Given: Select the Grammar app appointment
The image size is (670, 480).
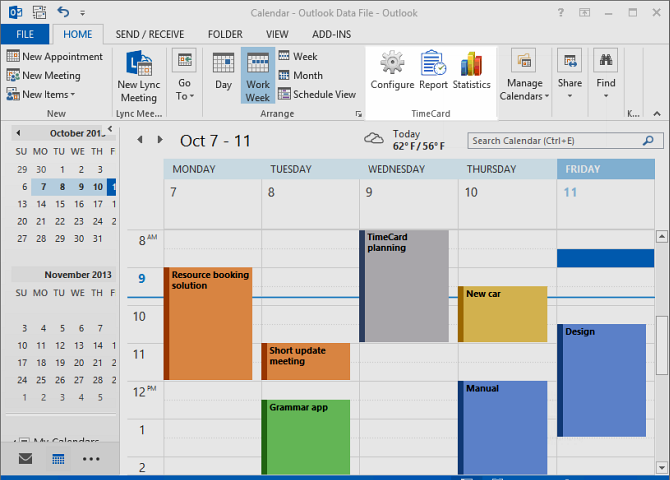Looking at the screenshot, I should point(306,437).
